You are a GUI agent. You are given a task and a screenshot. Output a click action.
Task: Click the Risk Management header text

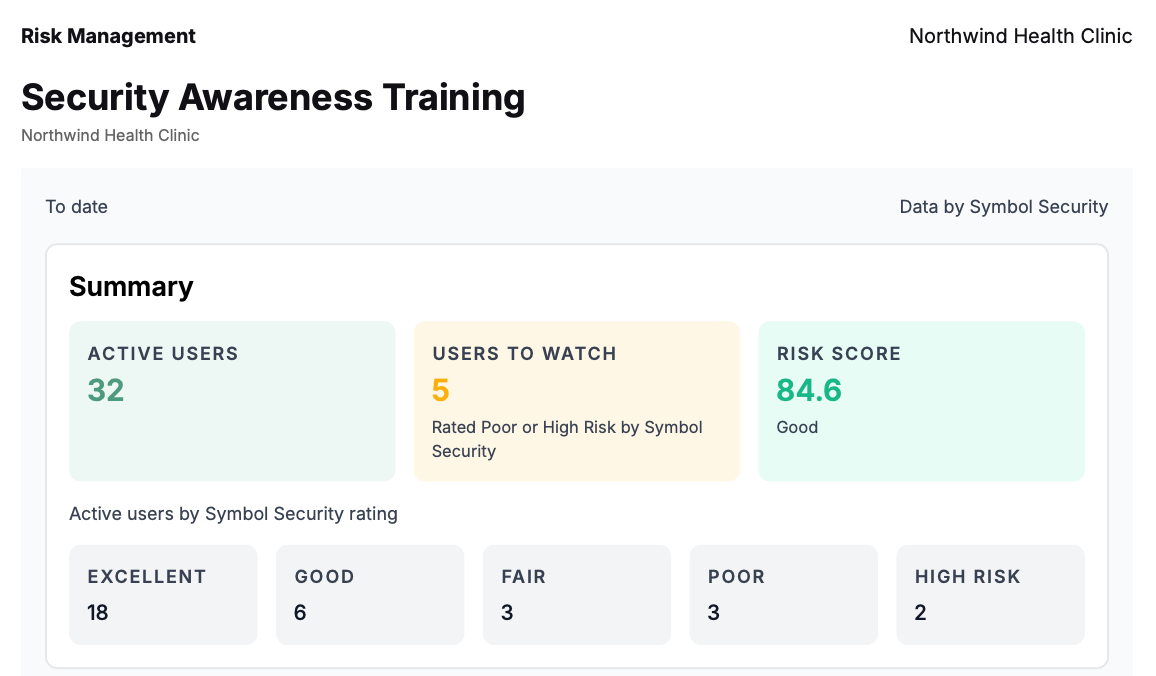[x=108, y=36]
